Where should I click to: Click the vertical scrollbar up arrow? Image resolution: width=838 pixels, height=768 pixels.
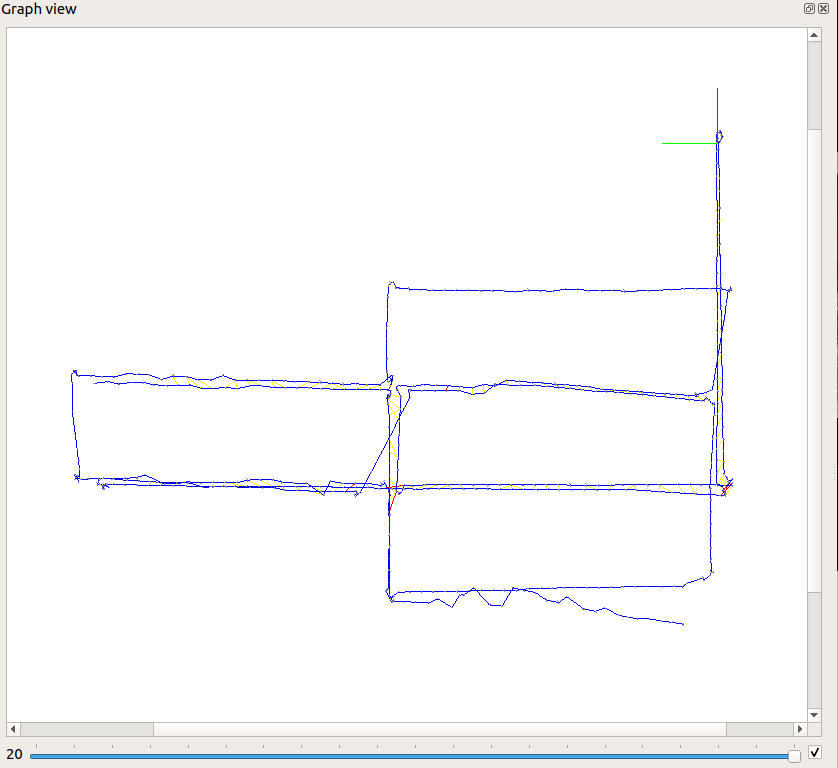(814, 35)
